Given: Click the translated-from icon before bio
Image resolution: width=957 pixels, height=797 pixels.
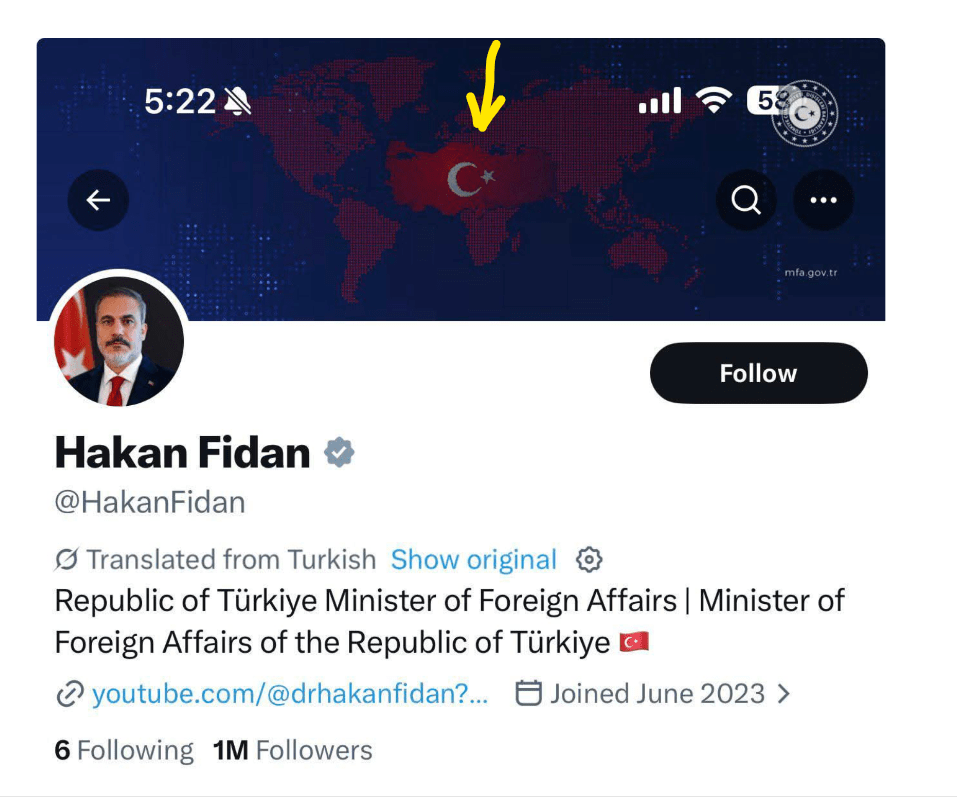Looking at the screenshot, I should point(68,559).
